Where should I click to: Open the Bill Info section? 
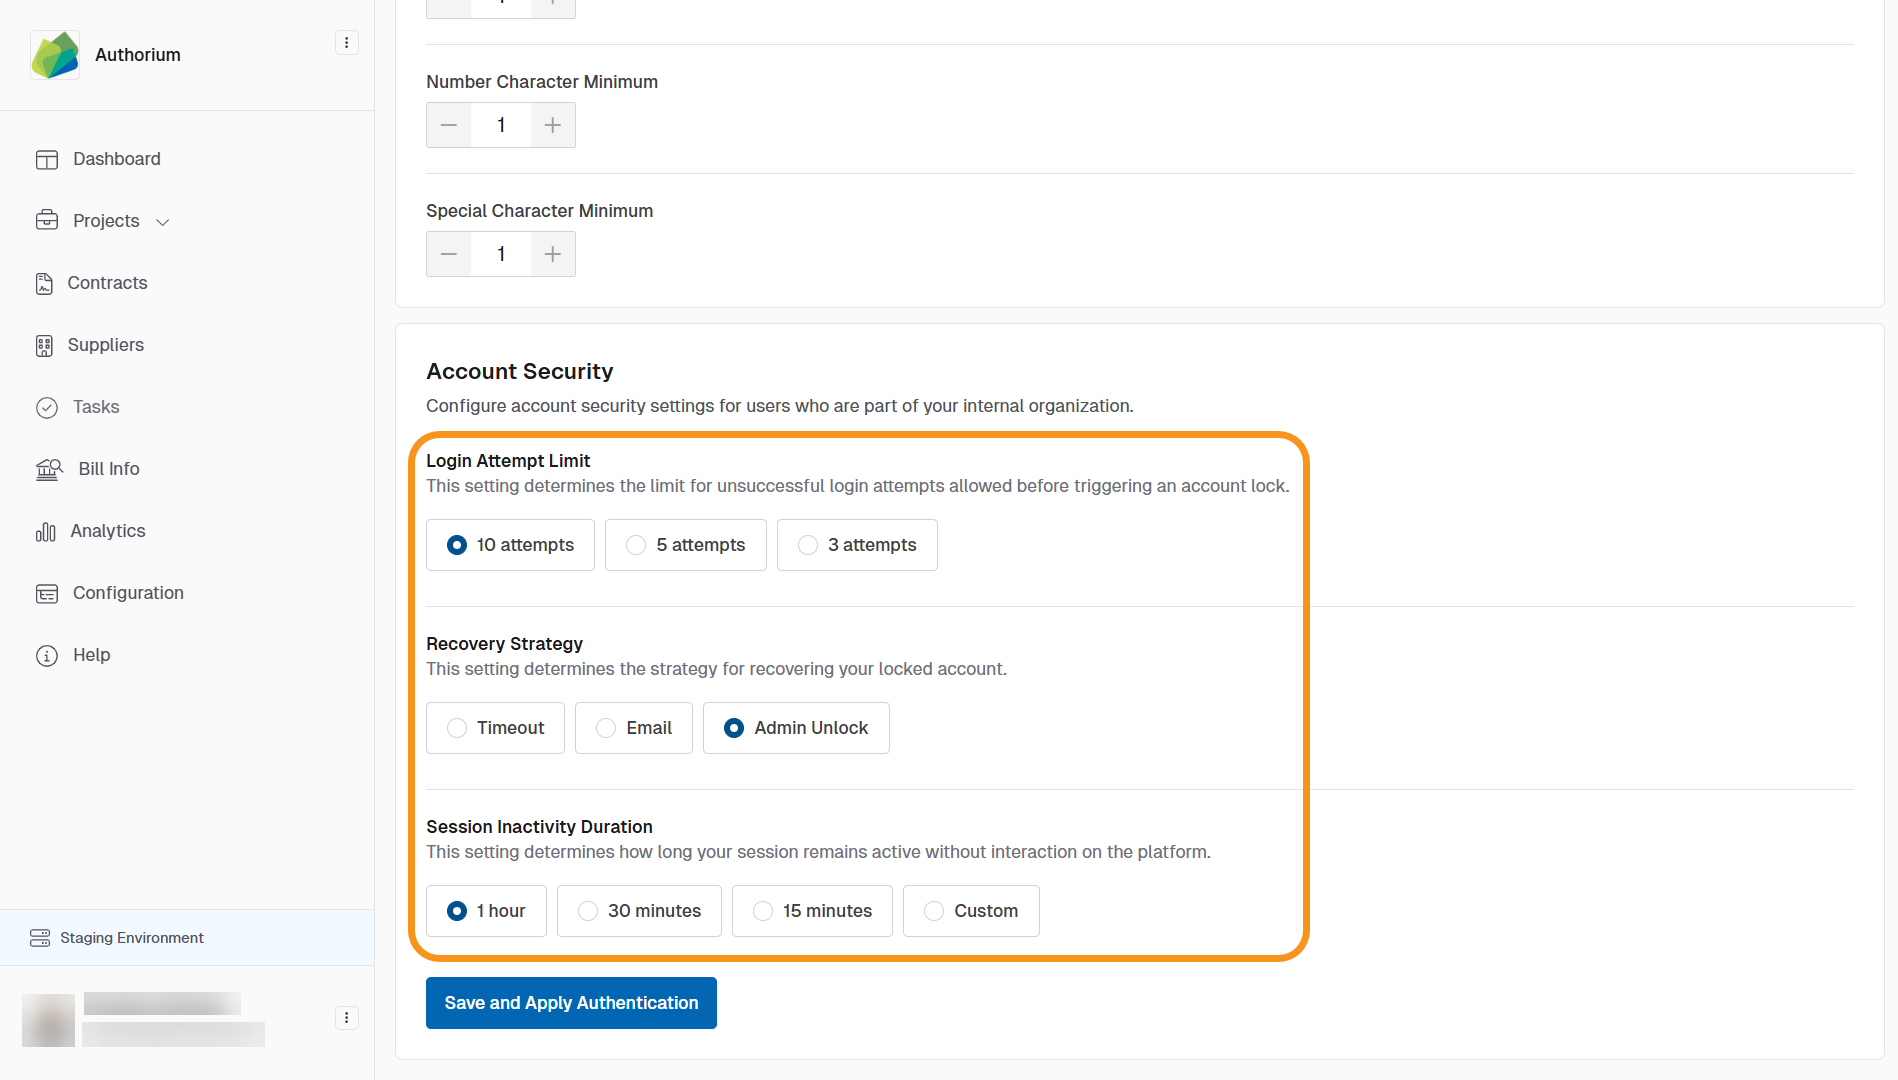tap(109, 469)
